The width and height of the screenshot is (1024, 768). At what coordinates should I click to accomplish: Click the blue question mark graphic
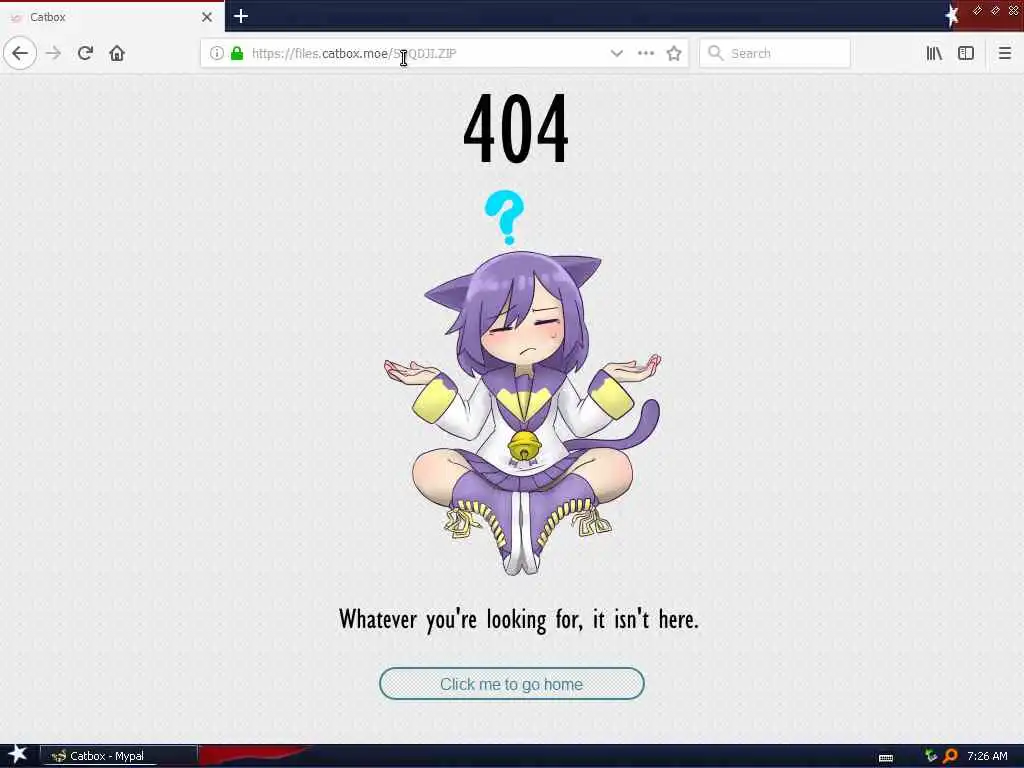(x=504, y=217)
